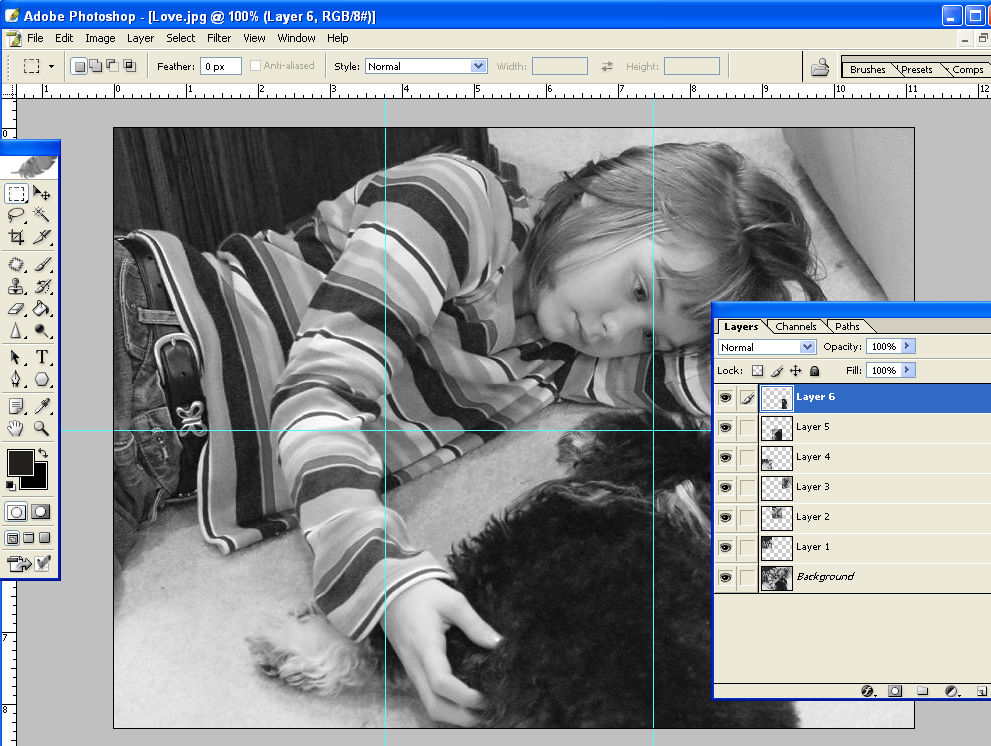The image size is (991, 746).
Task: Select the Shape tool
Action: (42, 379)
